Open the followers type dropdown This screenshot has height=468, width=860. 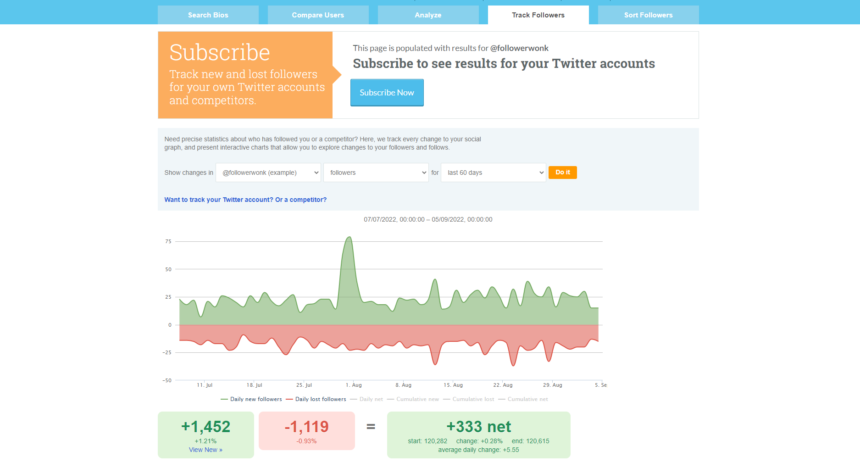pyautogui.click(x=376, y=173)
